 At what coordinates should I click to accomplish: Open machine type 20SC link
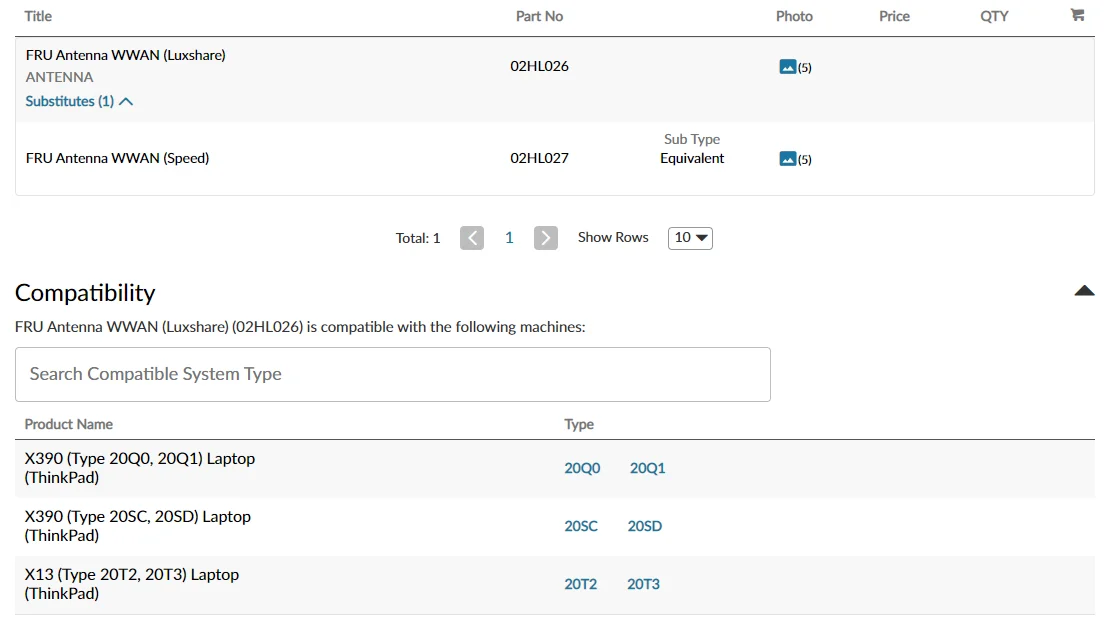581,526
